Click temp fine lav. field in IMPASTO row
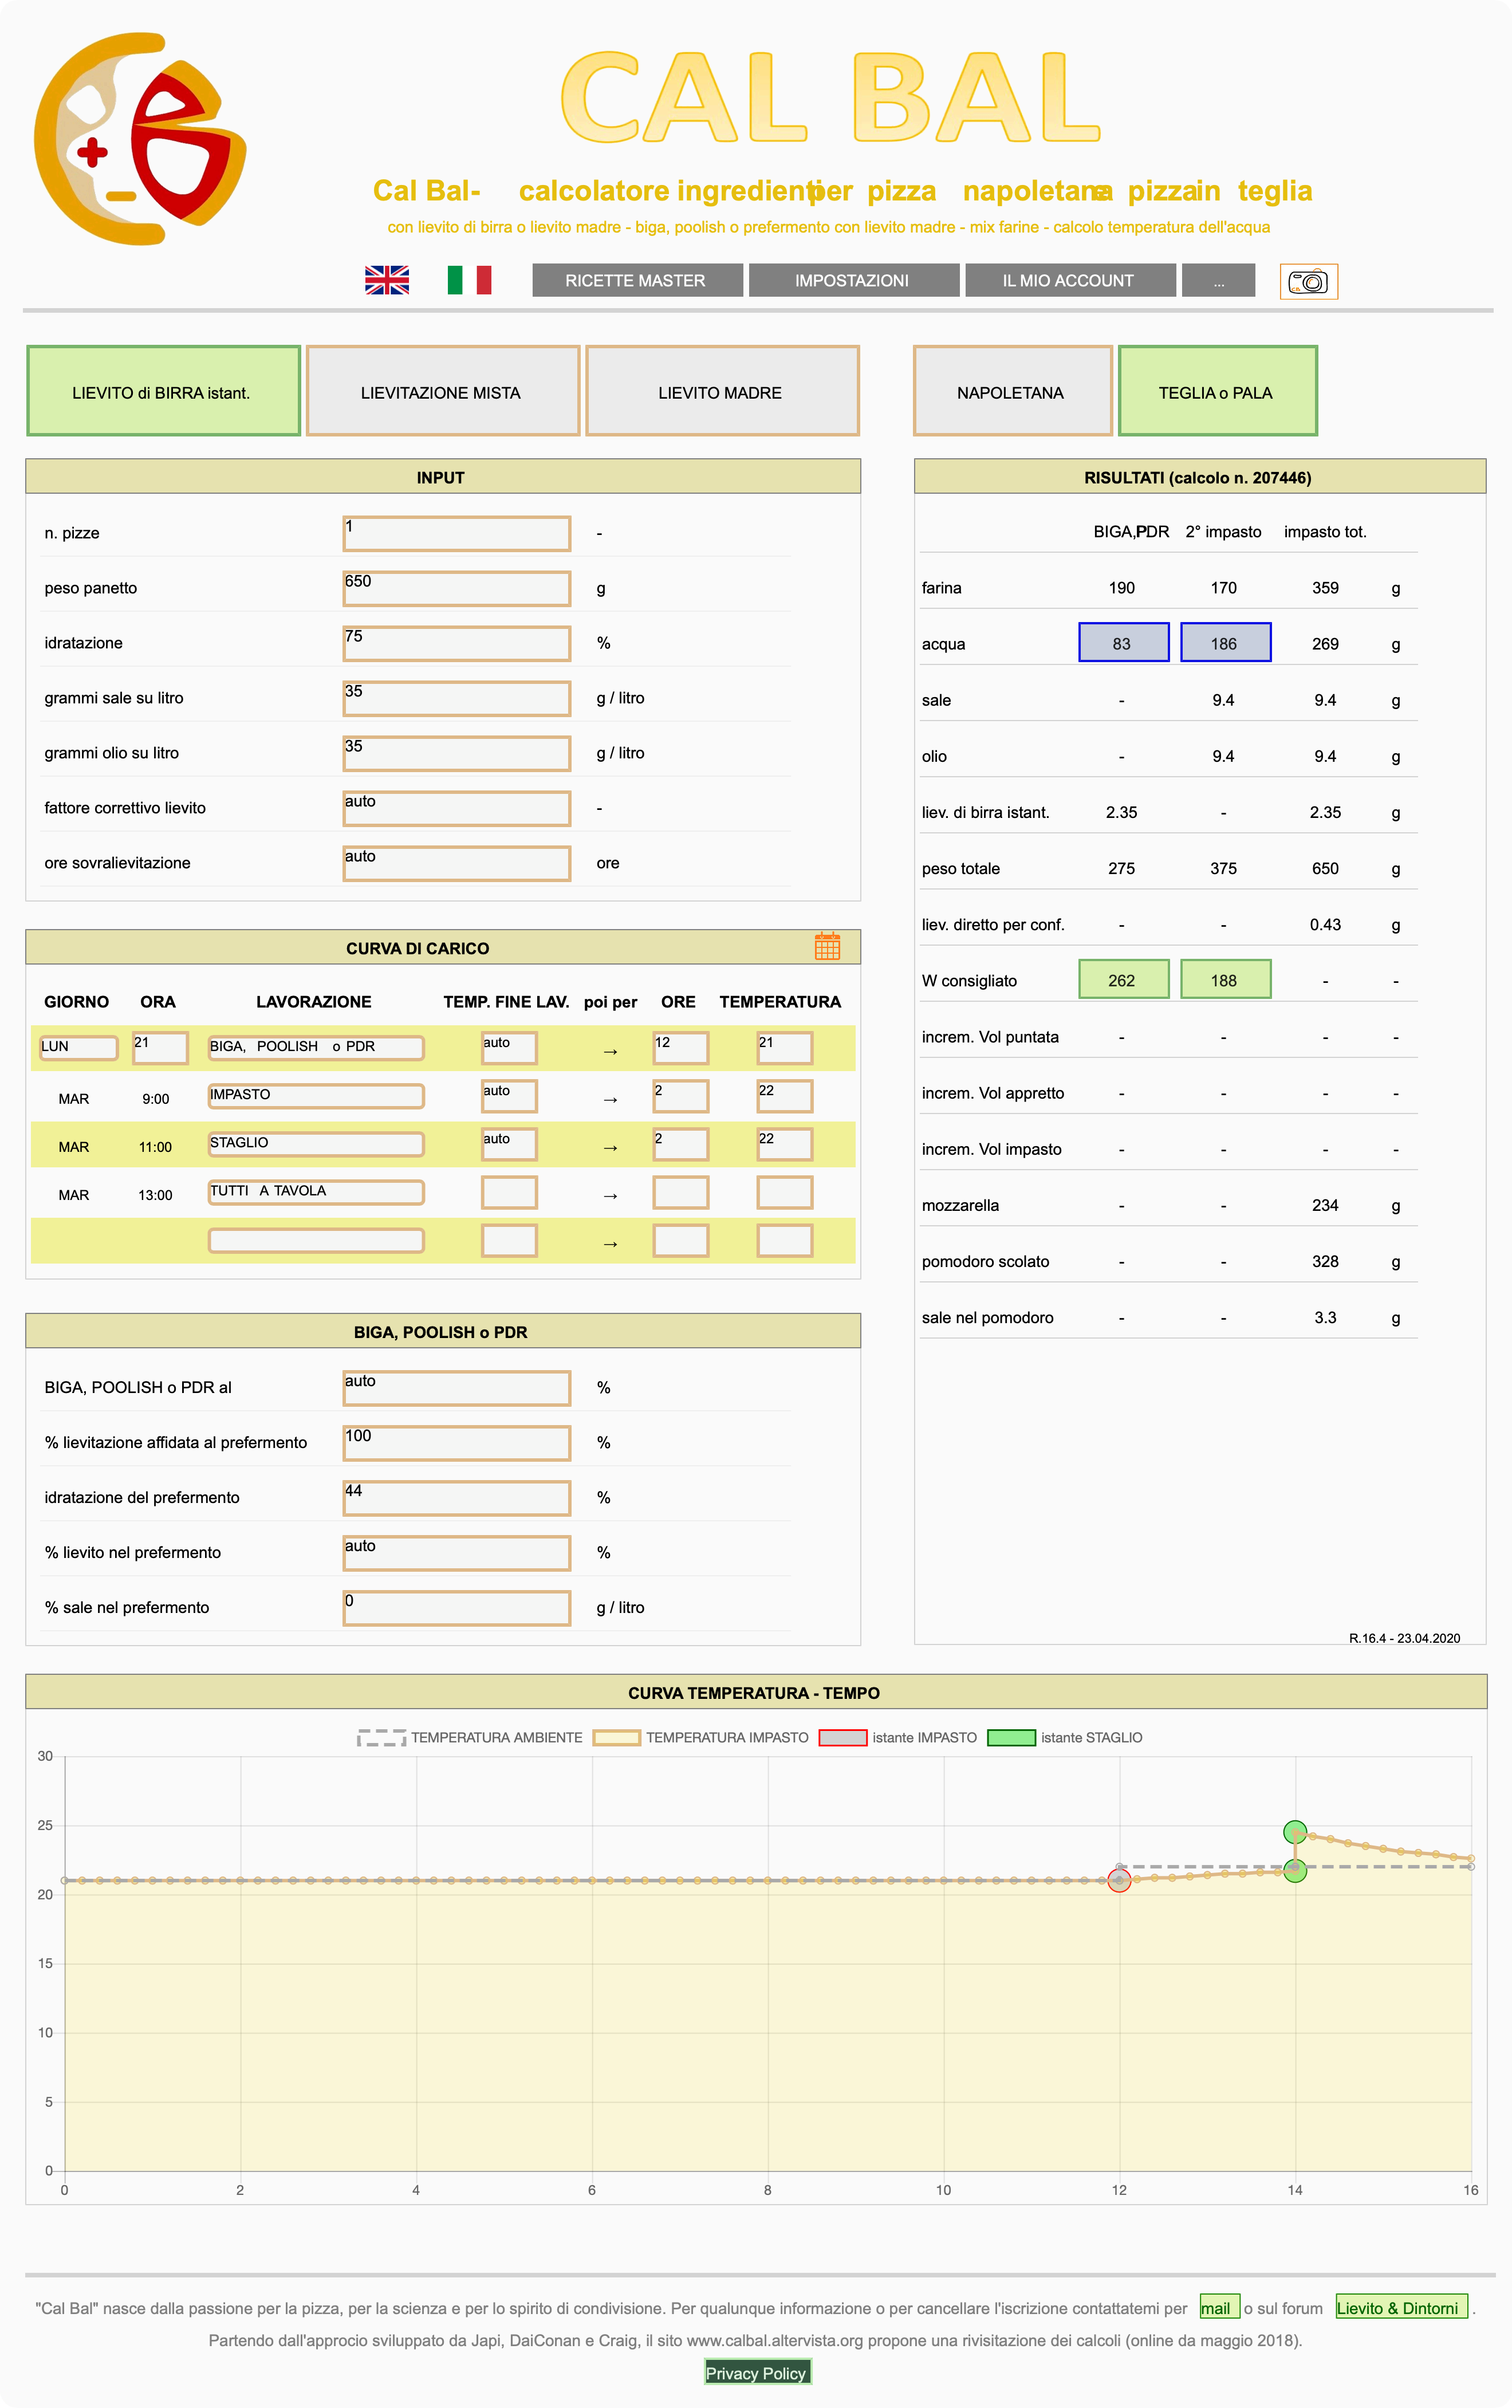The width and height of the screenshot is (1512, 2408). [509, 1095]
